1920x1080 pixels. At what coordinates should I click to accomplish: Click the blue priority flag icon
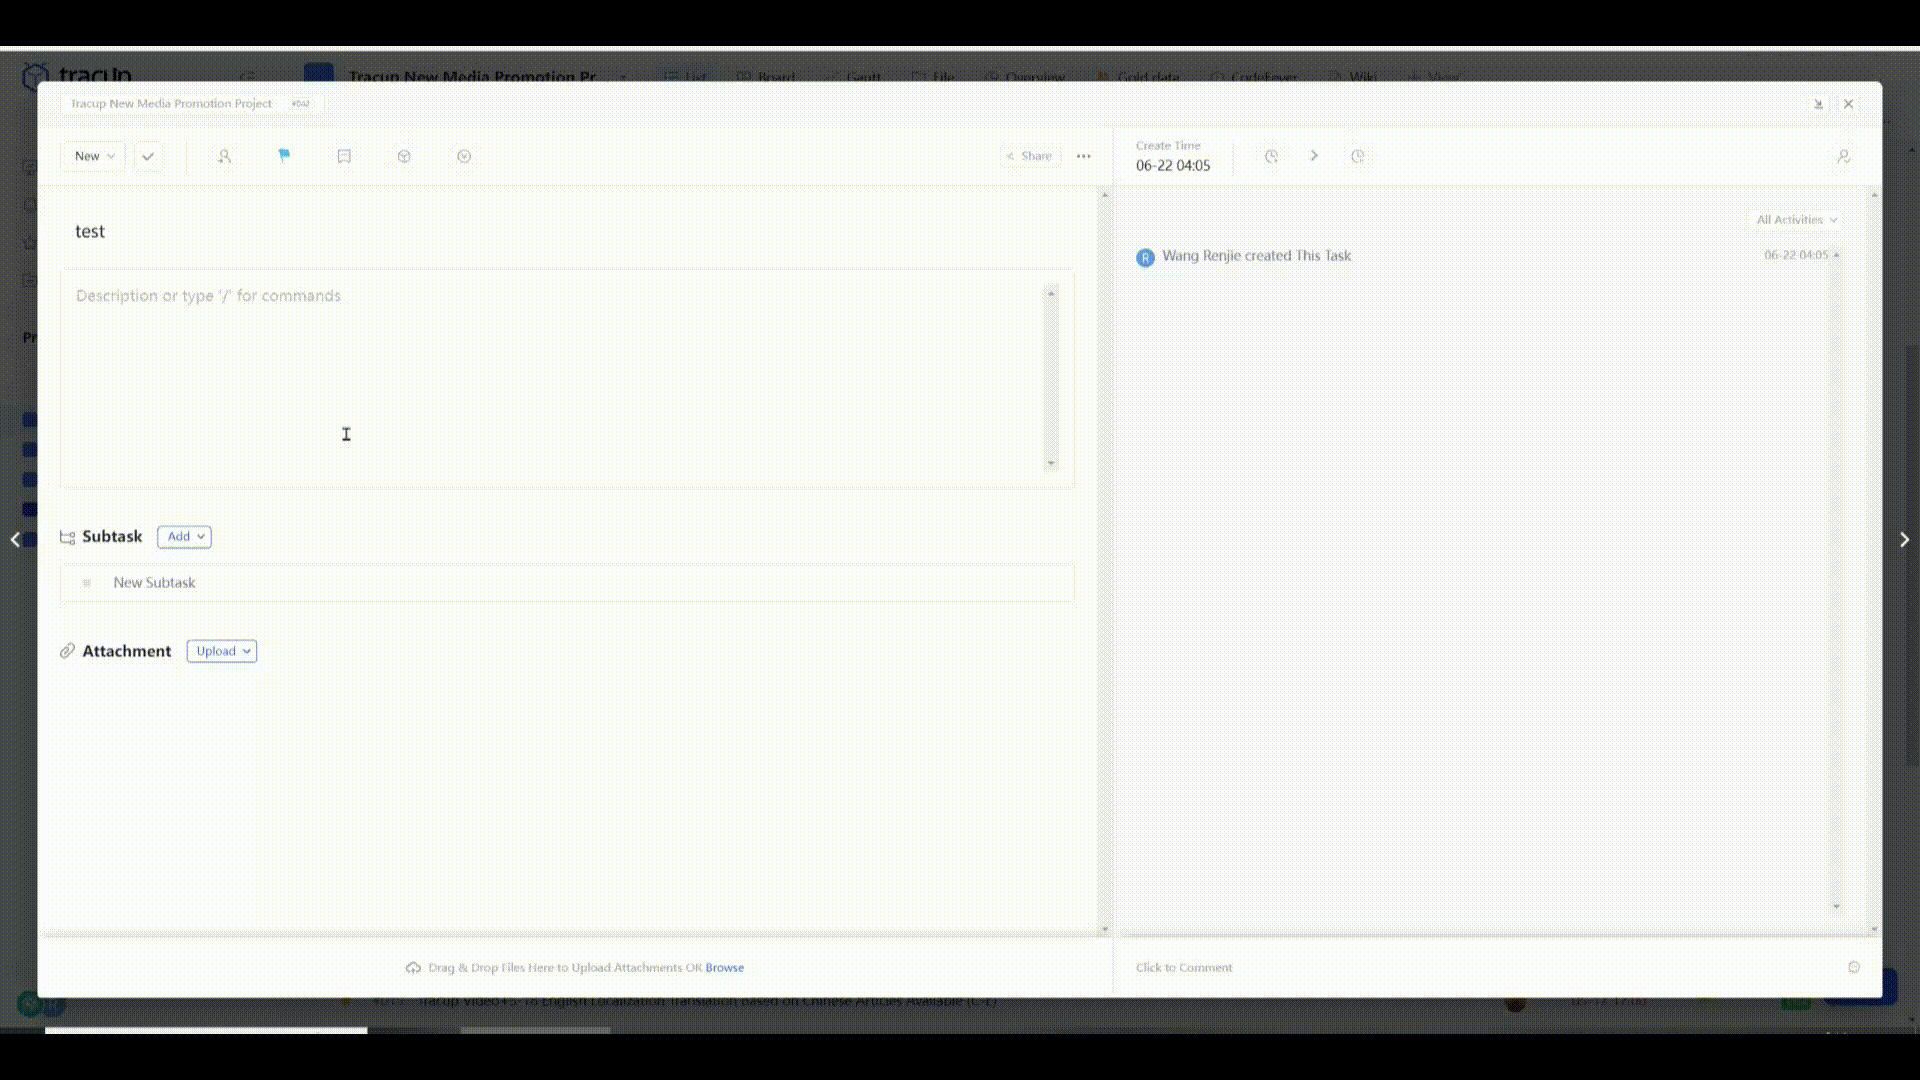(284, 155)
